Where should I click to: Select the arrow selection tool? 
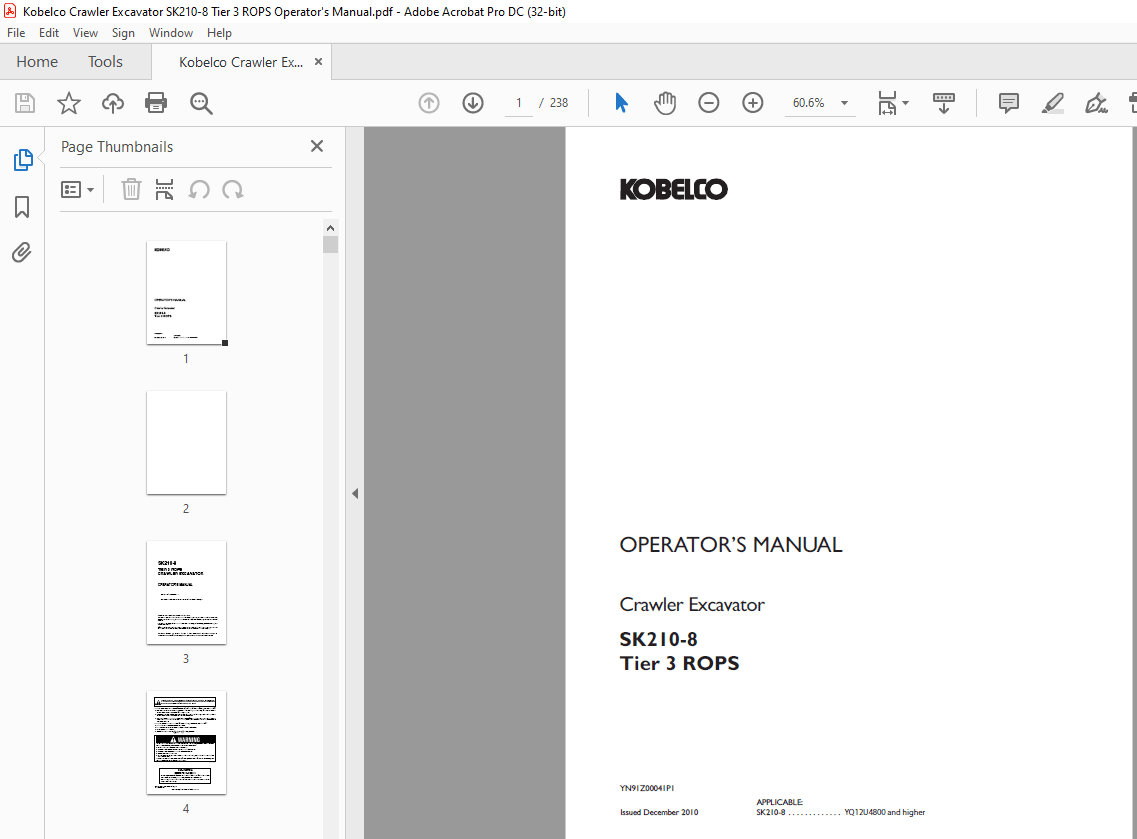pos(621,103)
